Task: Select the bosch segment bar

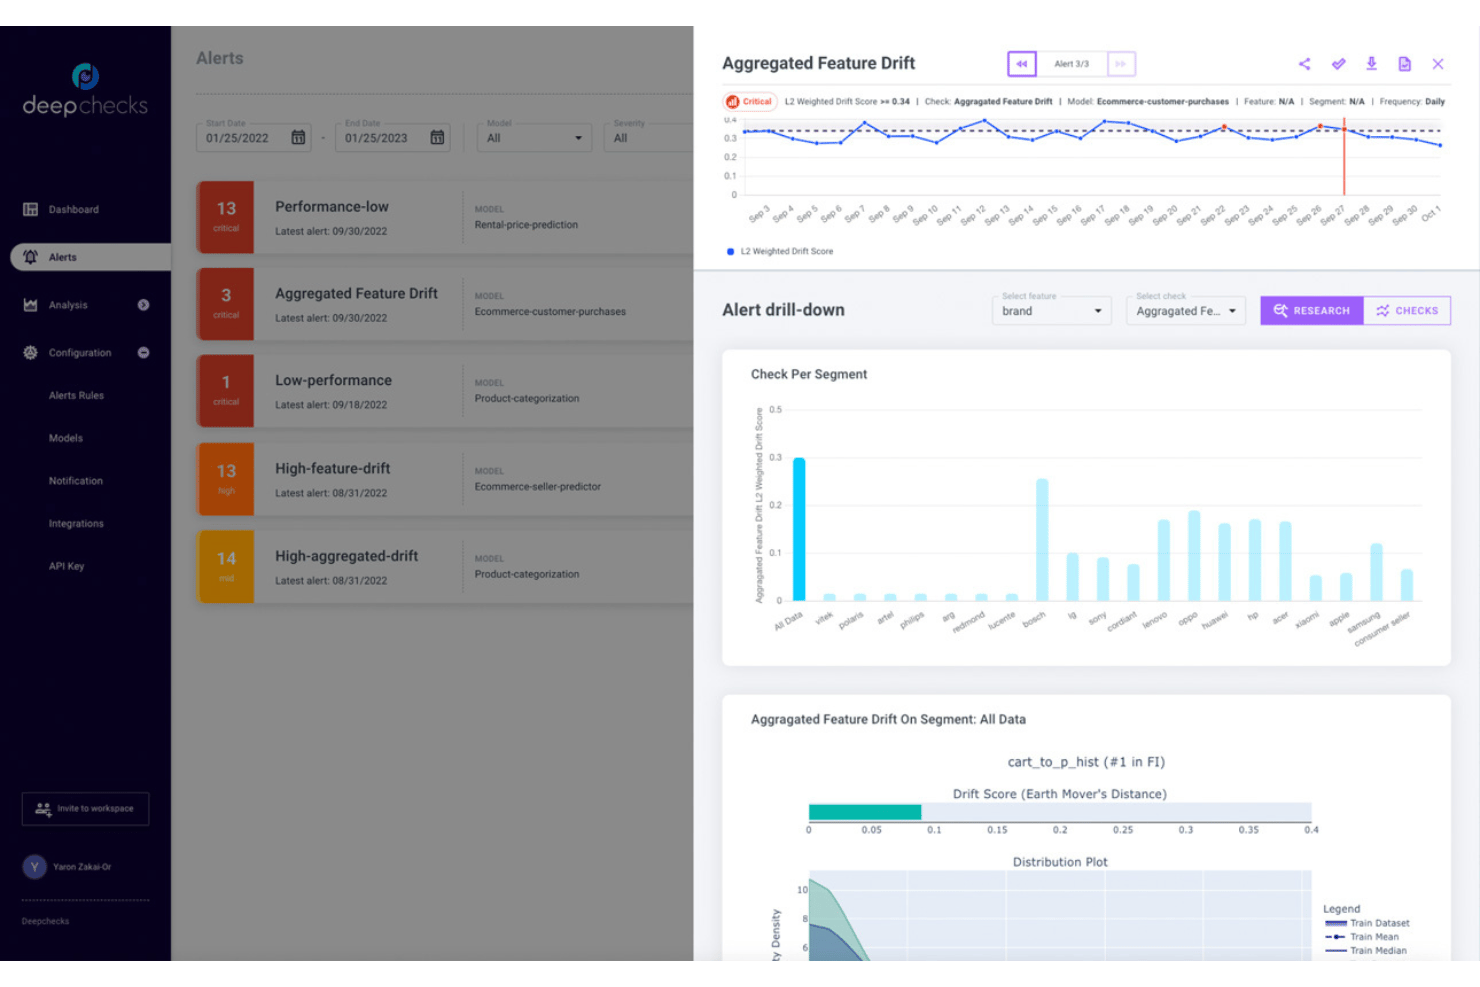Action: (1042, 540)
